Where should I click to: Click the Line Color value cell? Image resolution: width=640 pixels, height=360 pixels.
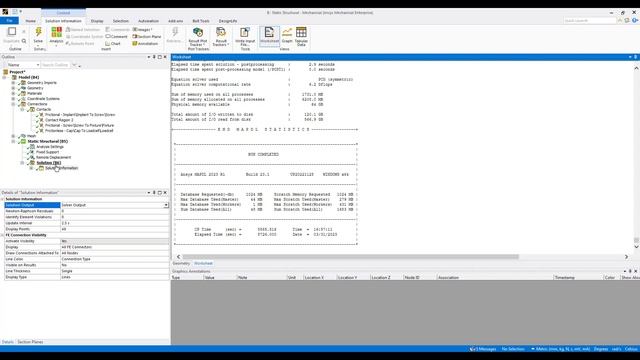[x=115, y=259]
